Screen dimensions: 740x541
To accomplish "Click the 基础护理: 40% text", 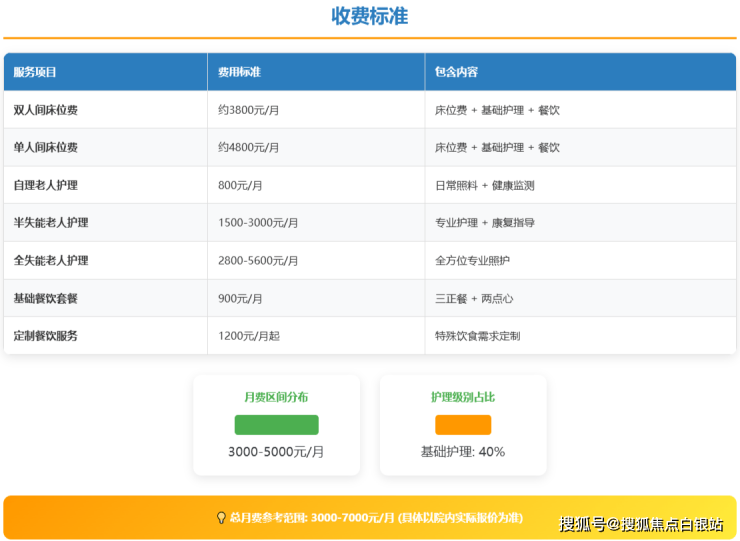I will [x=463, y=452].
